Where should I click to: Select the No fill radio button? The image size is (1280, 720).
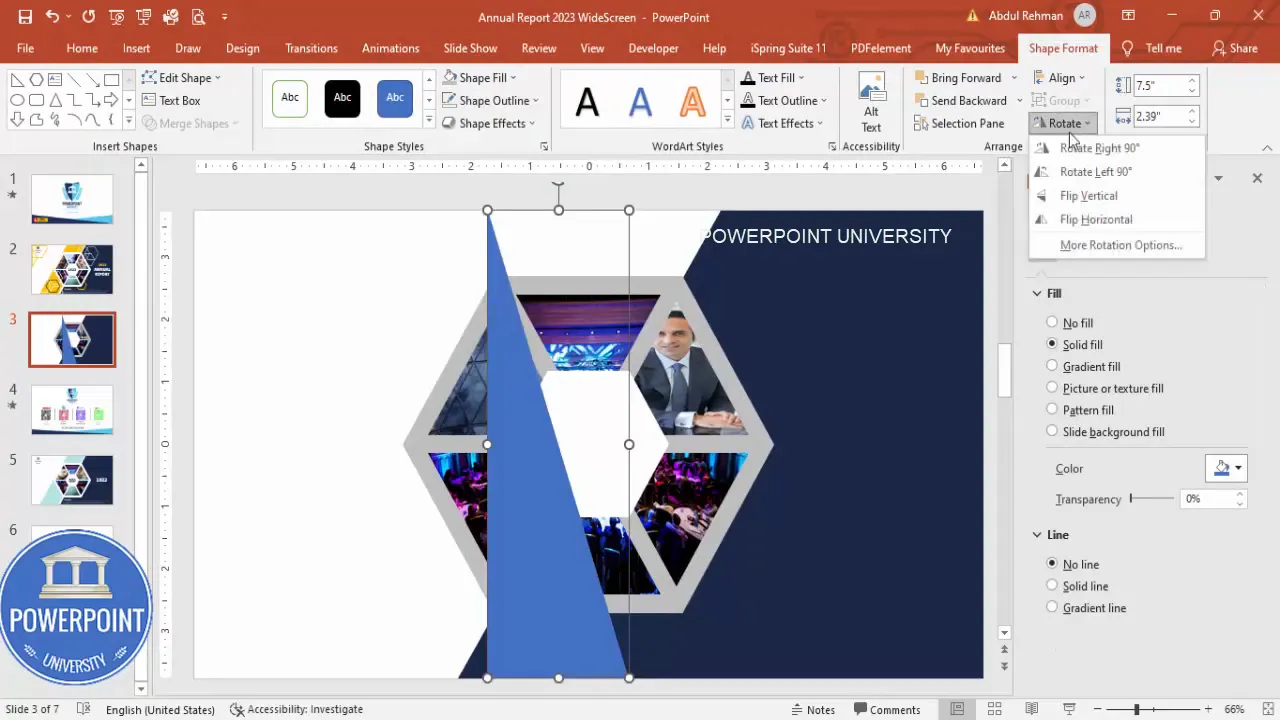click(1052, 323)
